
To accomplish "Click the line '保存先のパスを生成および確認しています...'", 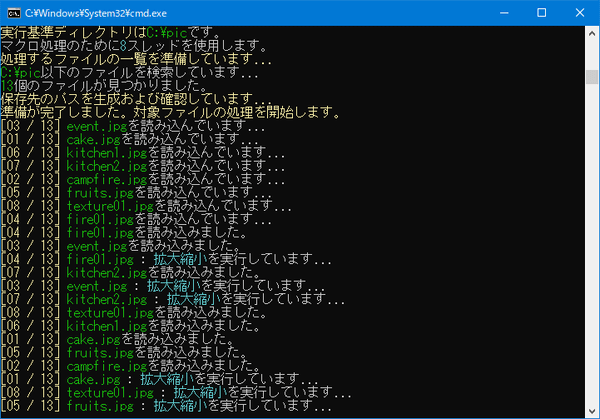I will pos(136,99).
